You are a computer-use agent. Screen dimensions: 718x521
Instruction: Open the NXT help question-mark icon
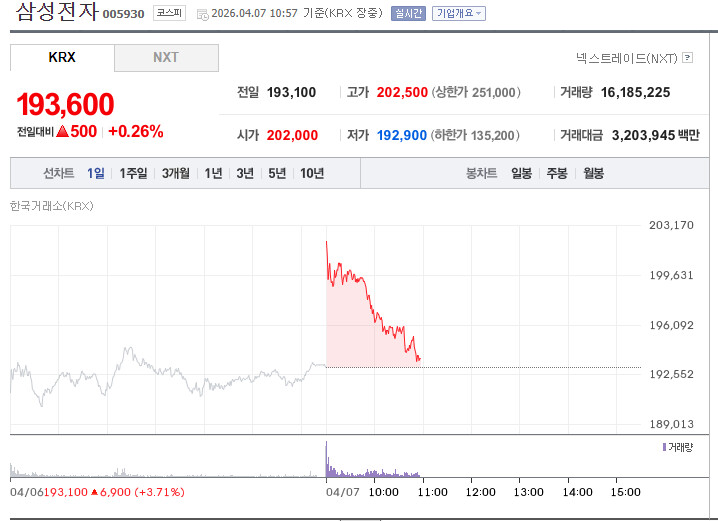point(687,58)
